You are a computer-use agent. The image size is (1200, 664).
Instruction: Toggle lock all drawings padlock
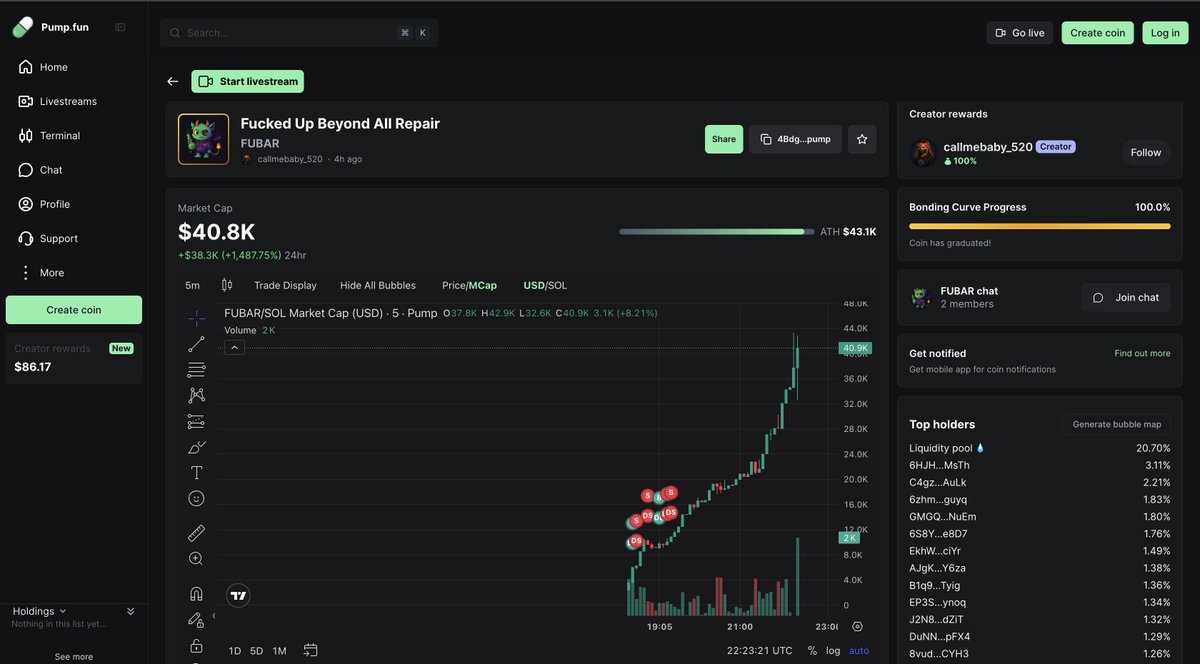click(196, 646)
